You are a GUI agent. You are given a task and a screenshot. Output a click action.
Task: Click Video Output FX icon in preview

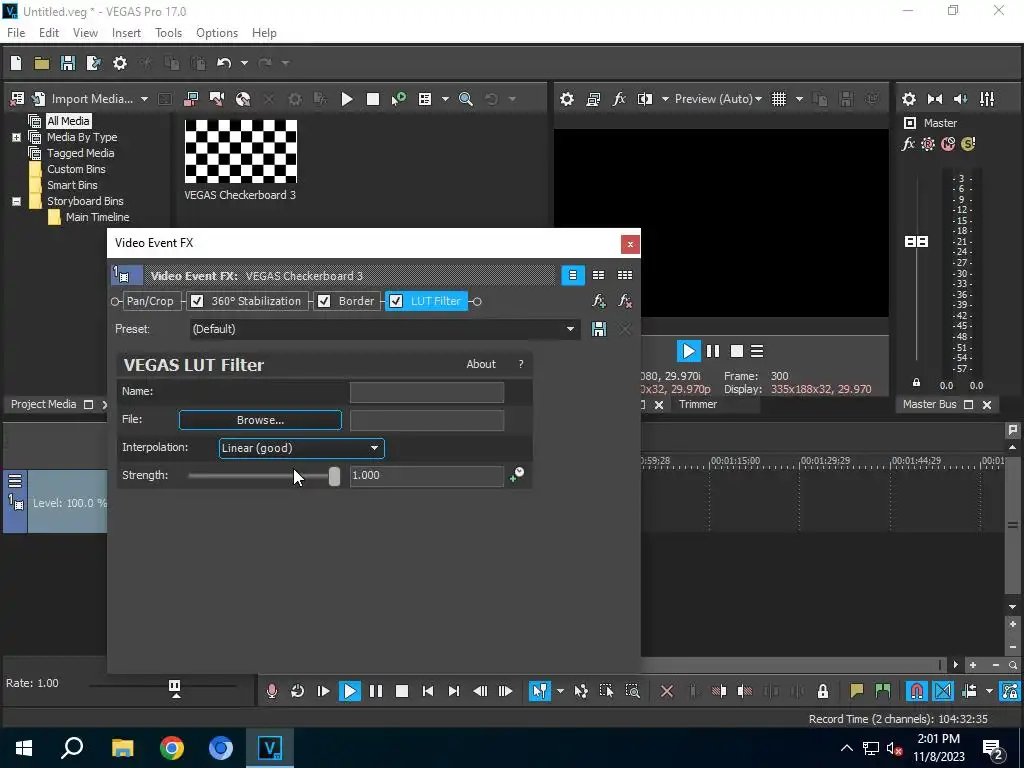tap(619, 99)
